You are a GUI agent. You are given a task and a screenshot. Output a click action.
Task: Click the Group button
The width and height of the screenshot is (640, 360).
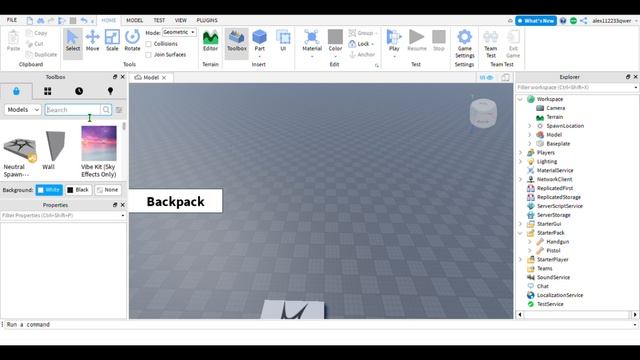(x=363, y=33)
